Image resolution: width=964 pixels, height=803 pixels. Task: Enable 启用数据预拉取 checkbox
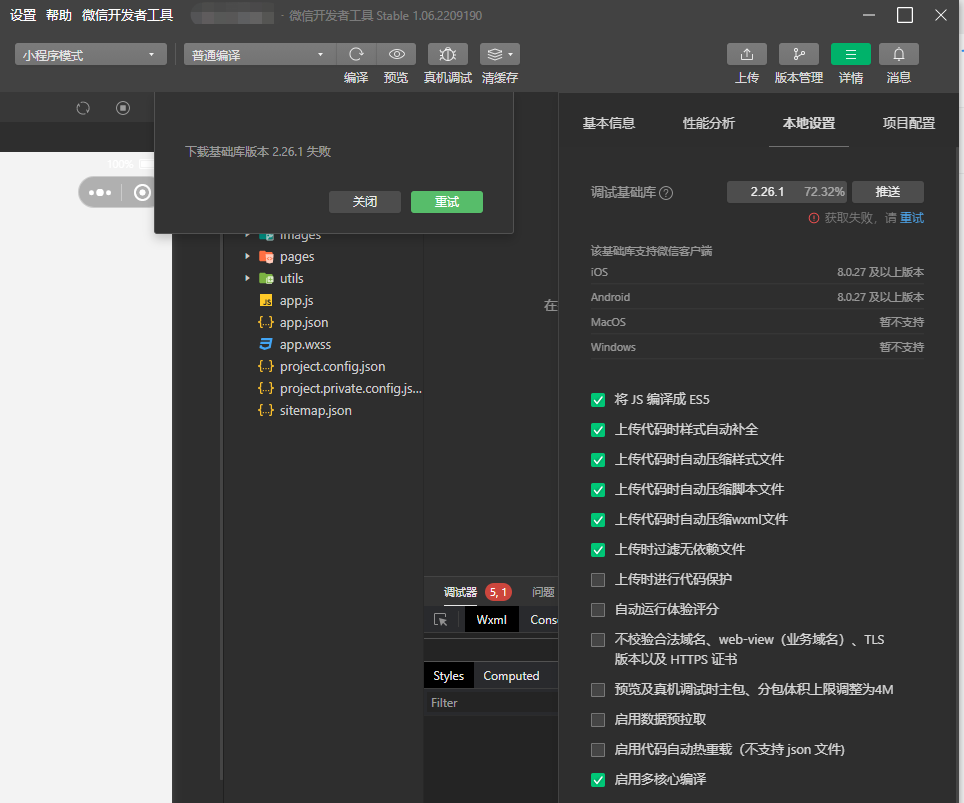[598, 720]
